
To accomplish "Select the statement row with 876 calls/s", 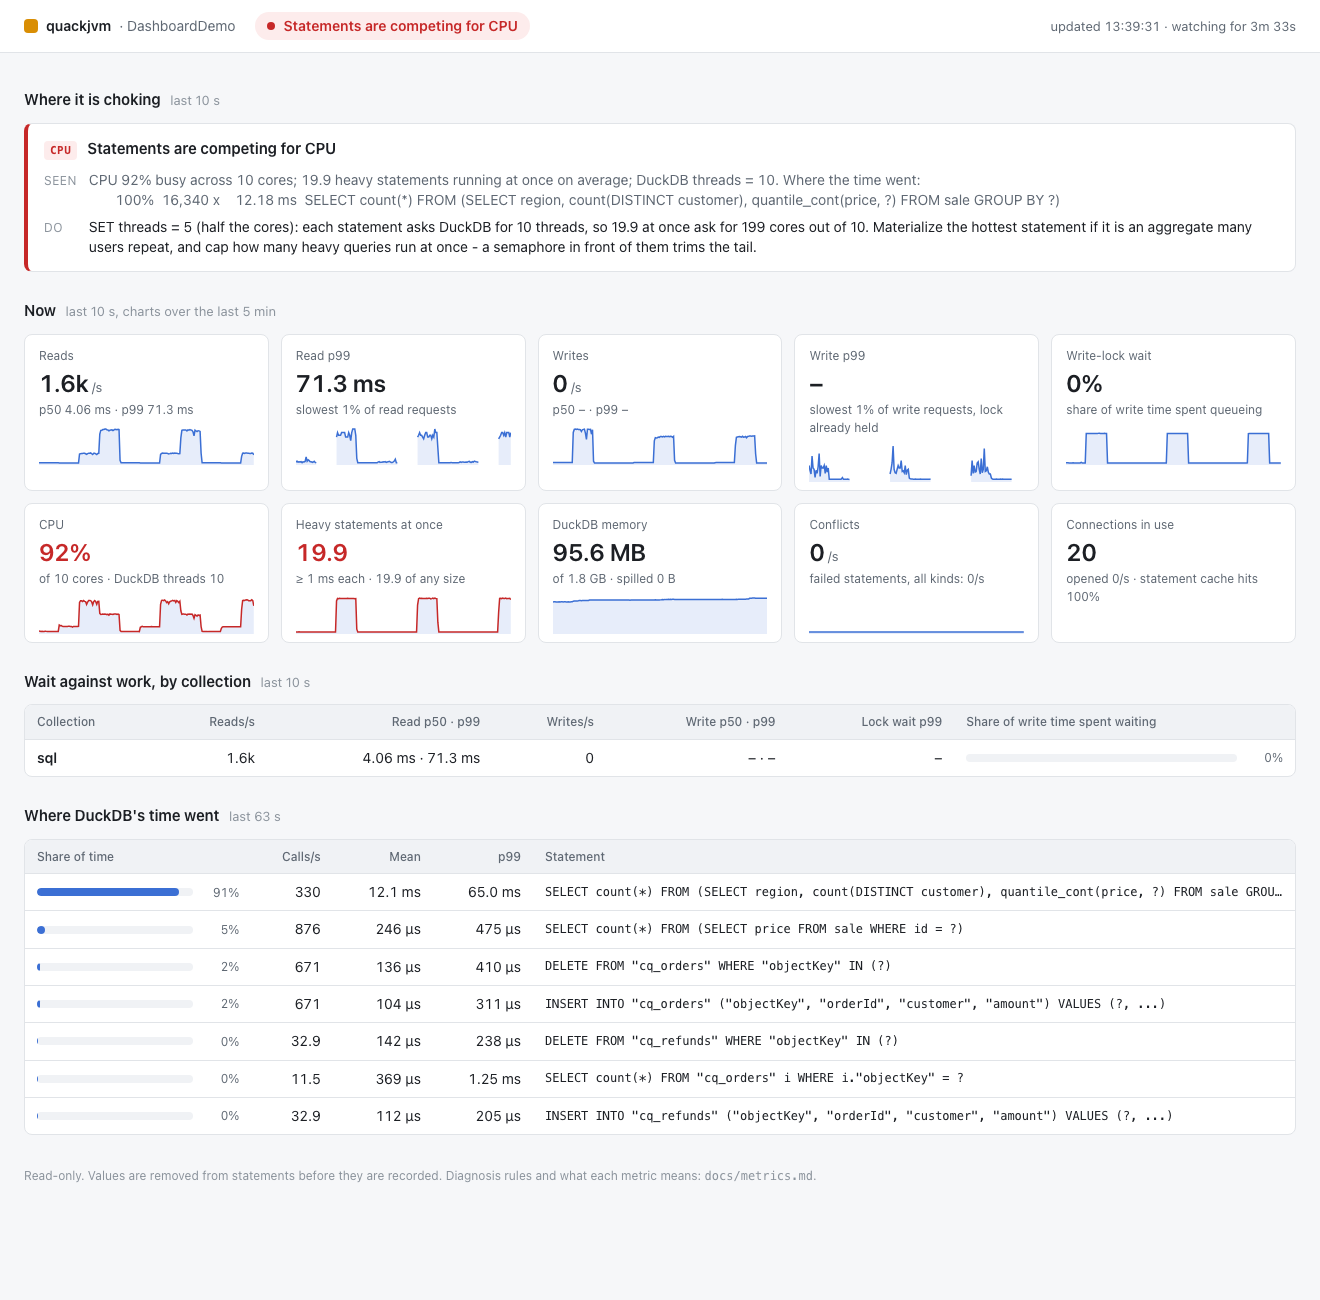I will (x=660, y=929).
